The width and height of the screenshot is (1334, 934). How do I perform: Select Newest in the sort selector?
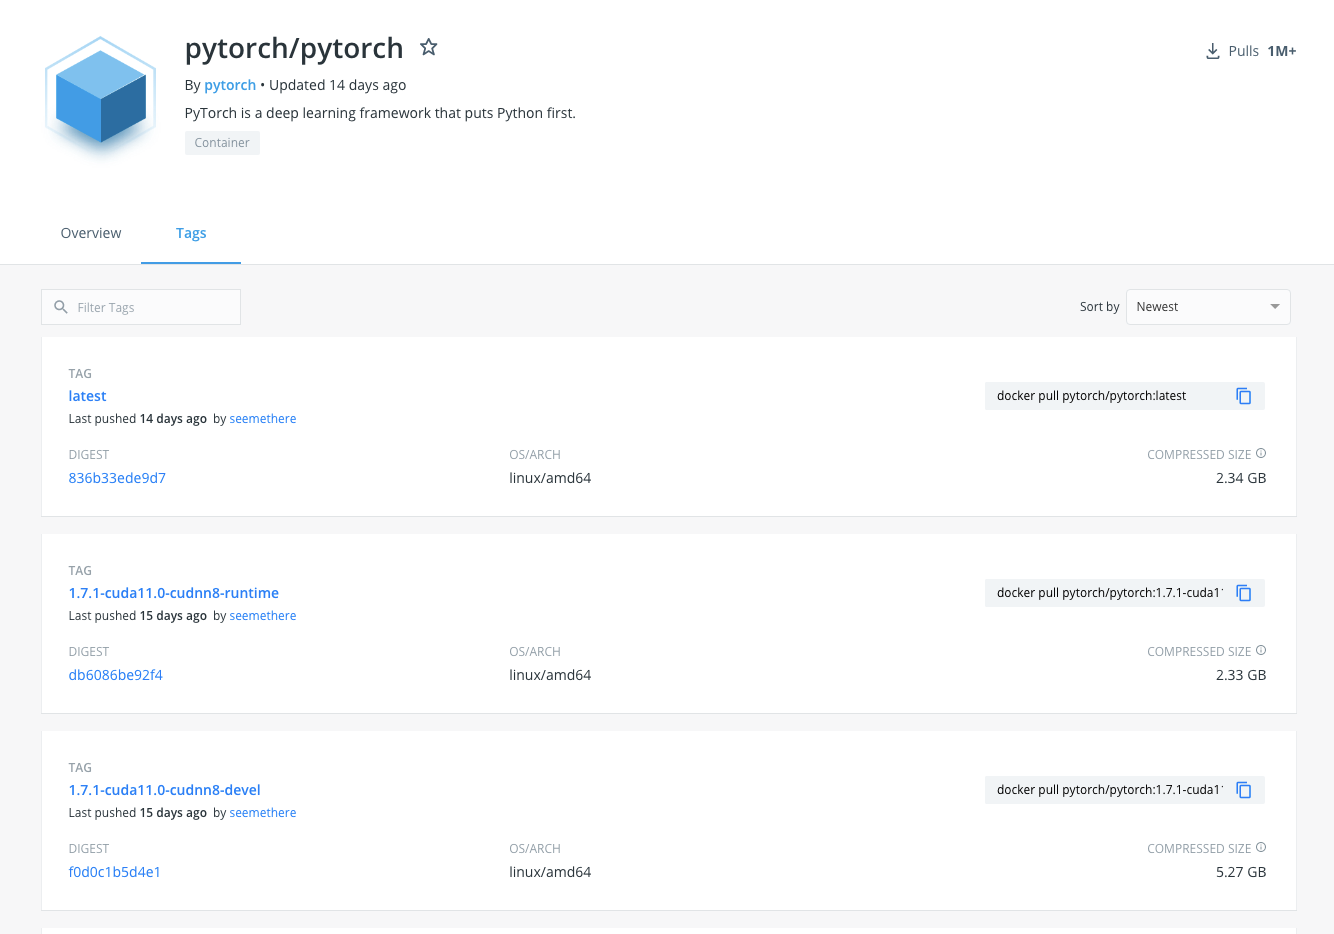coord(1157,306)
